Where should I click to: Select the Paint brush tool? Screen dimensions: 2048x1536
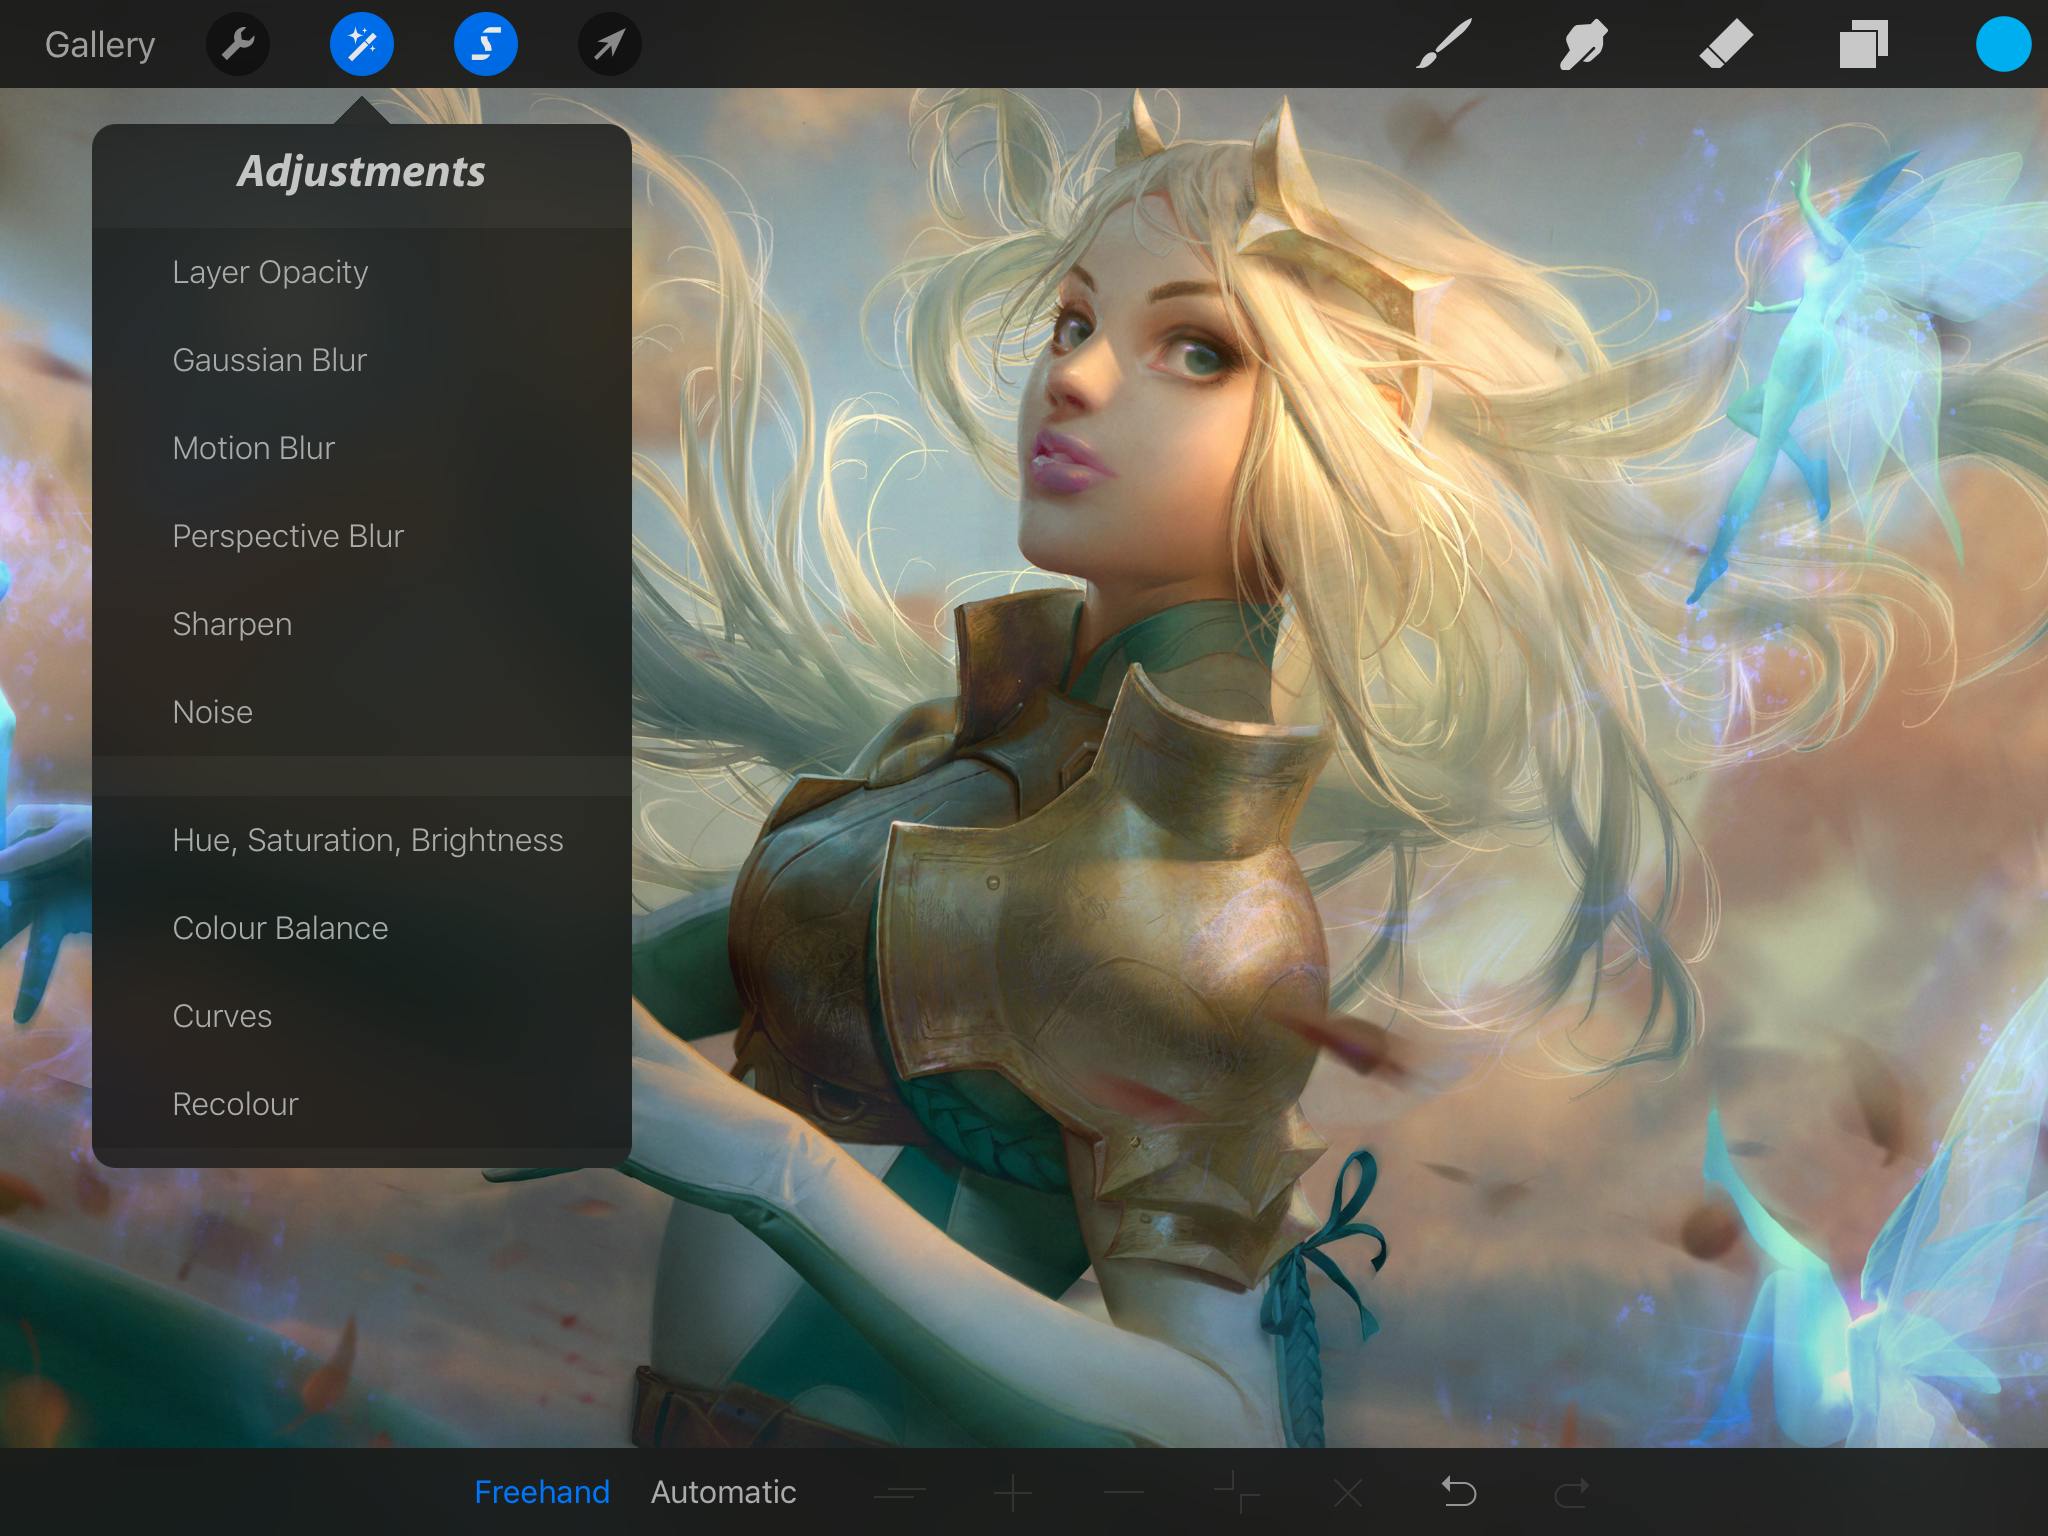pos(1443,44)
